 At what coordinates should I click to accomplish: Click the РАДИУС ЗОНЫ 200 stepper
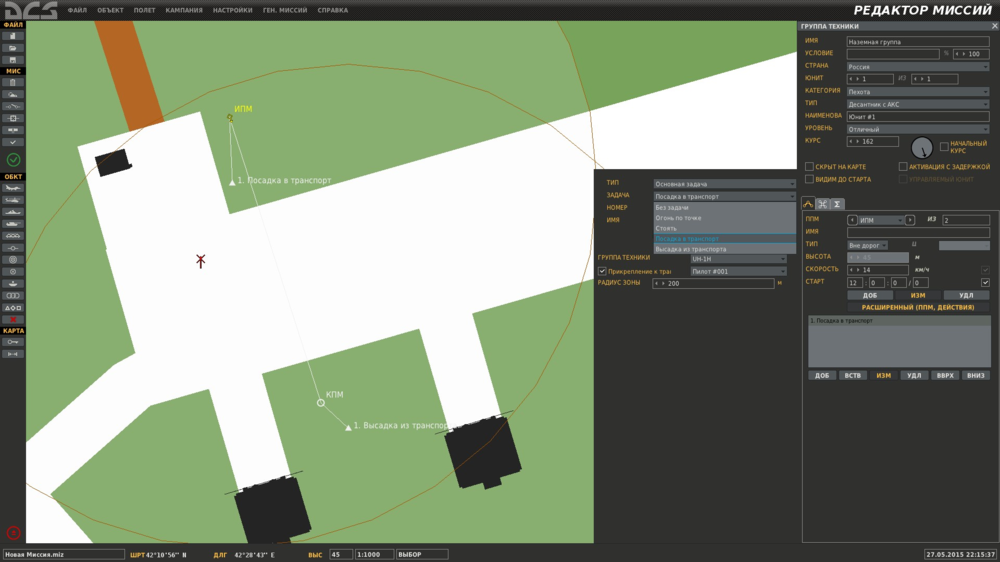pos(713,283)
